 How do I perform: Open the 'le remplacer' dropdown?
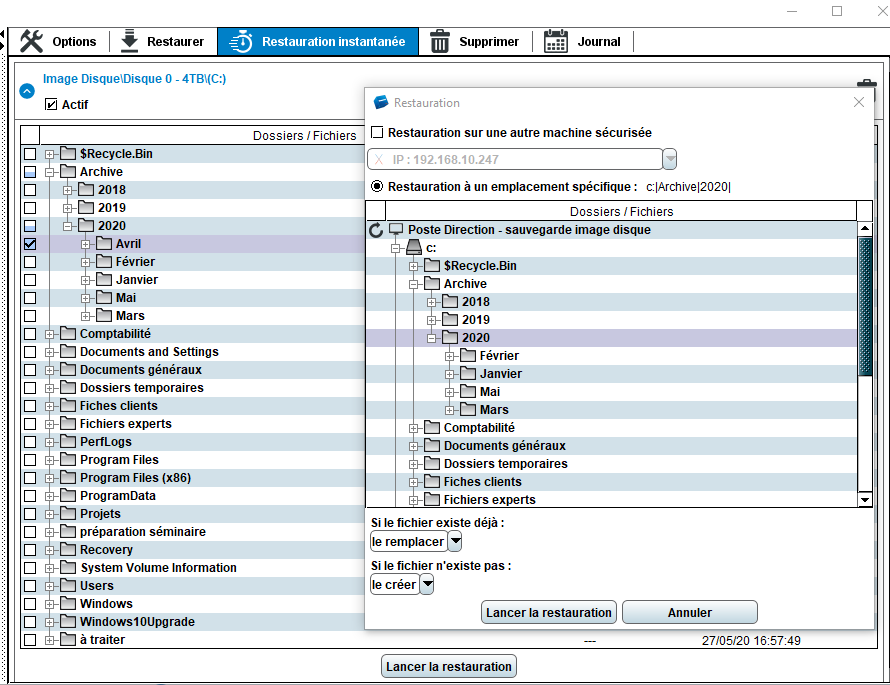coord(455,541)
